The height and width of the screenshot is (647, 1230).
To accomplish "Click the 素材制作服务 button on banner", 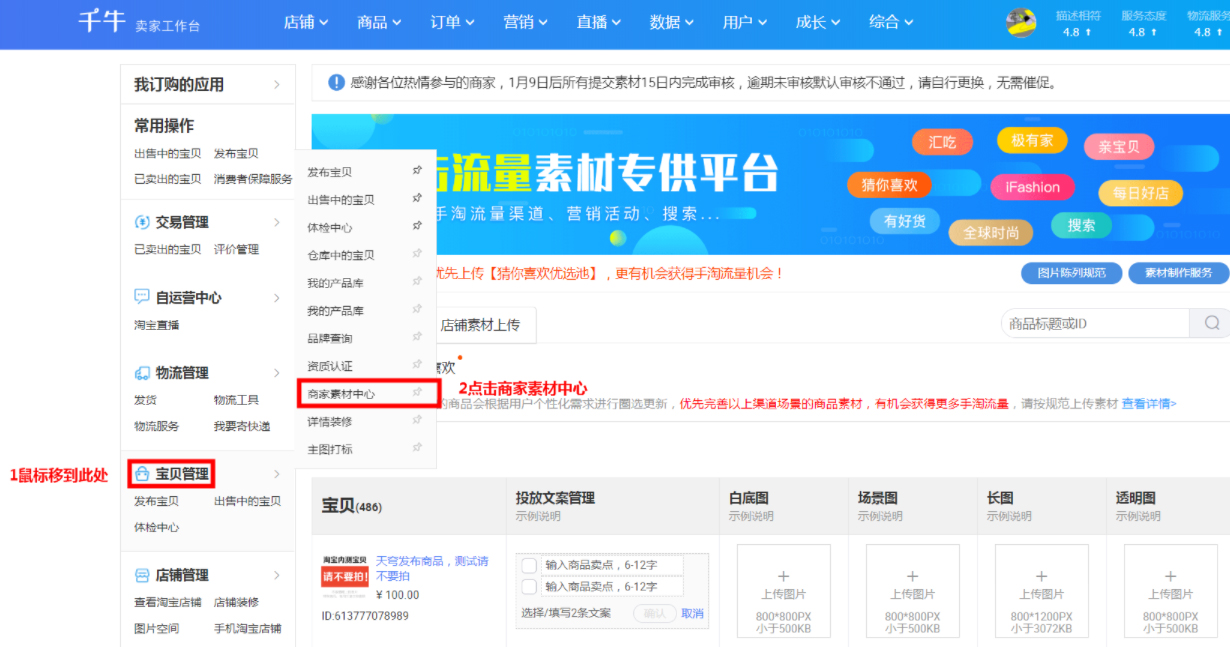I will coord(1178,272).
